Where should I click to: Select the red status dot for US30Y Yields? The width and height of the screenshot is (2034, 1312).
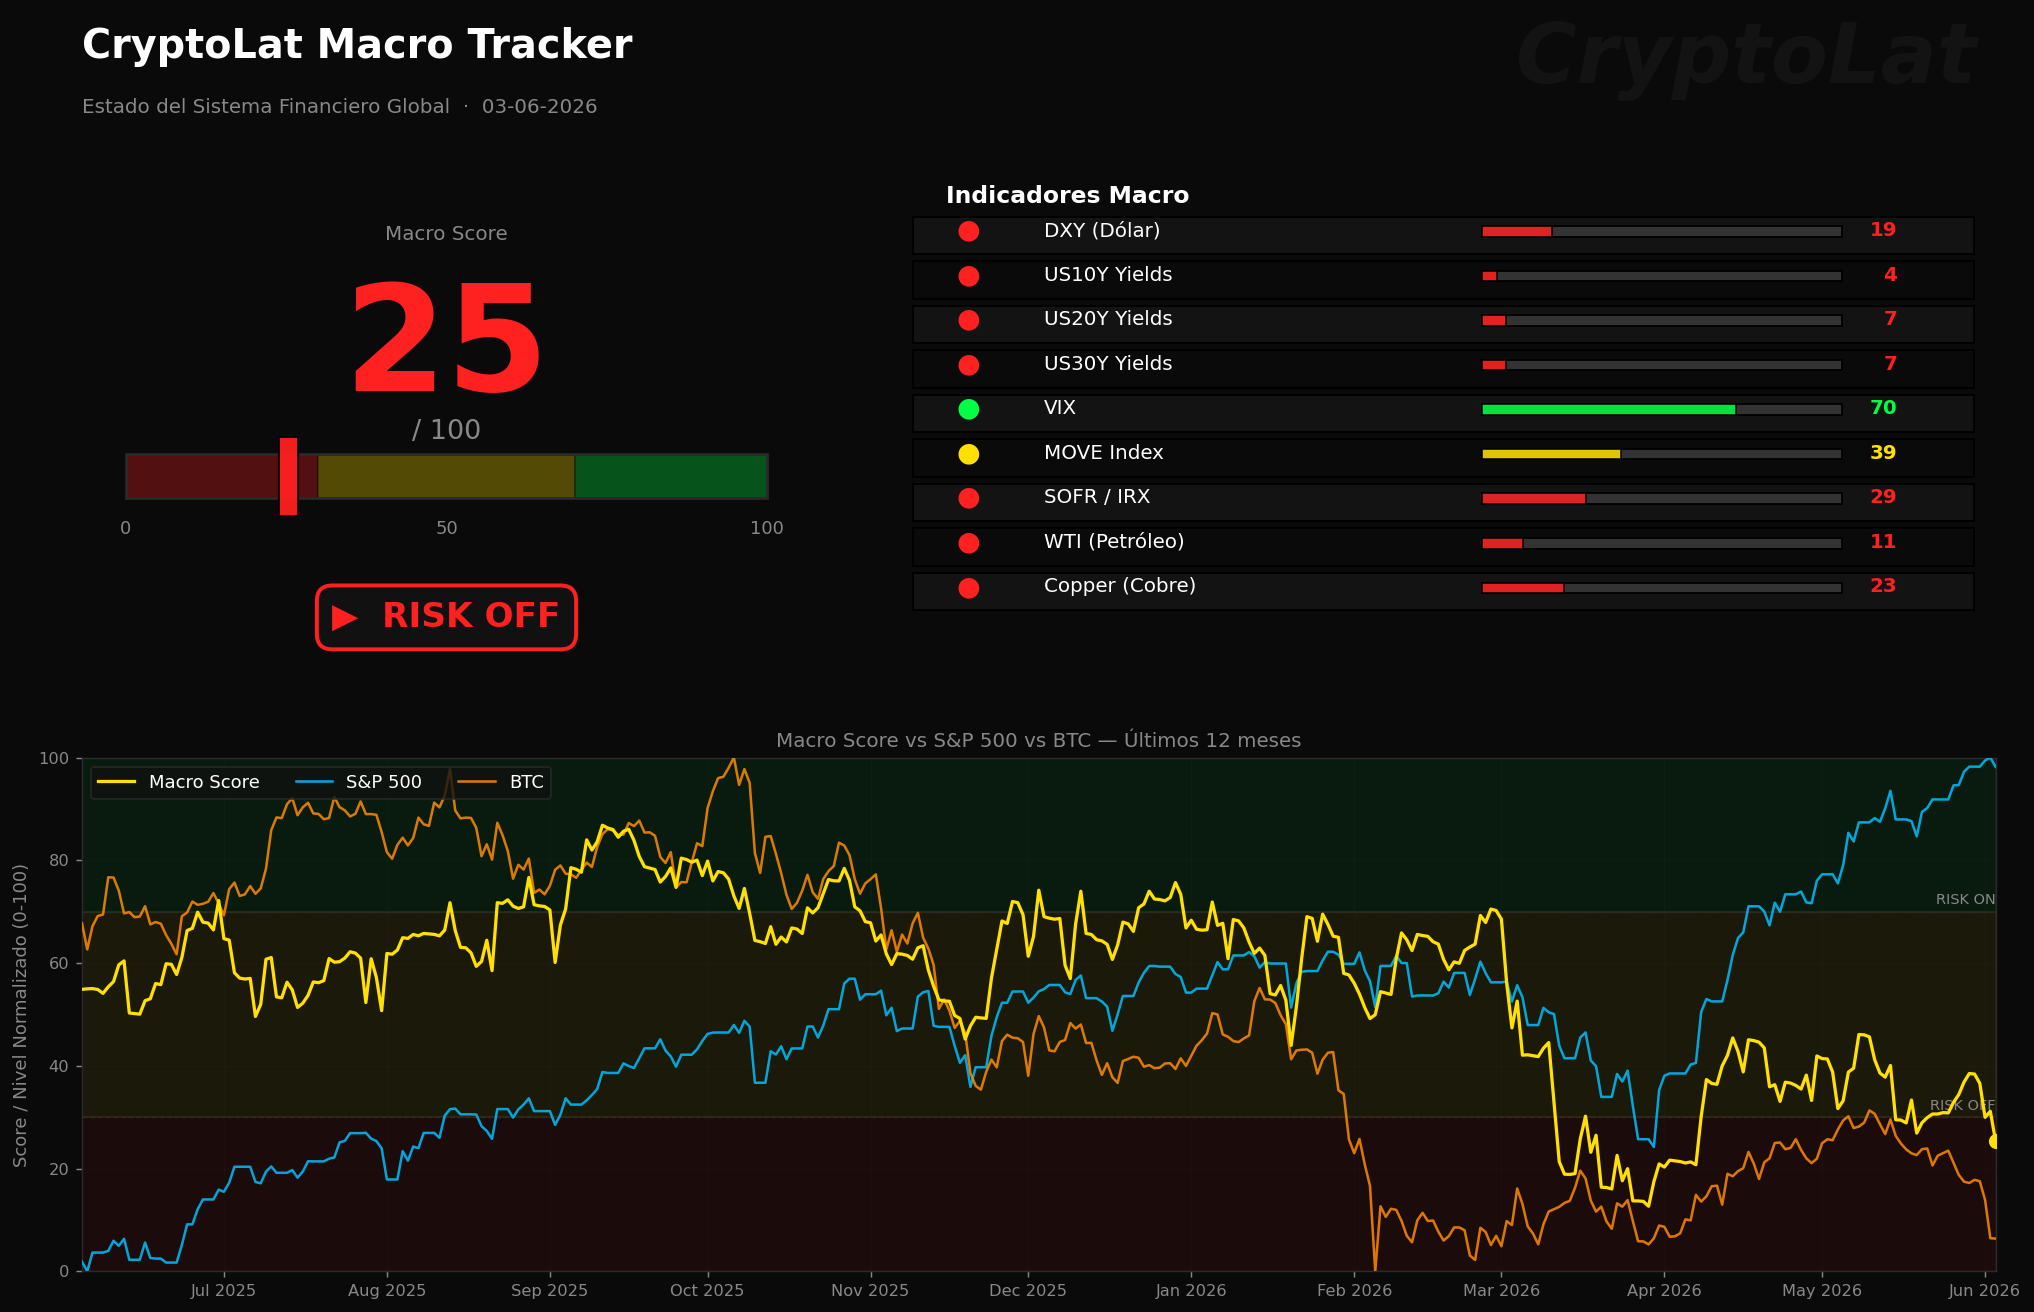click(968, 365)
